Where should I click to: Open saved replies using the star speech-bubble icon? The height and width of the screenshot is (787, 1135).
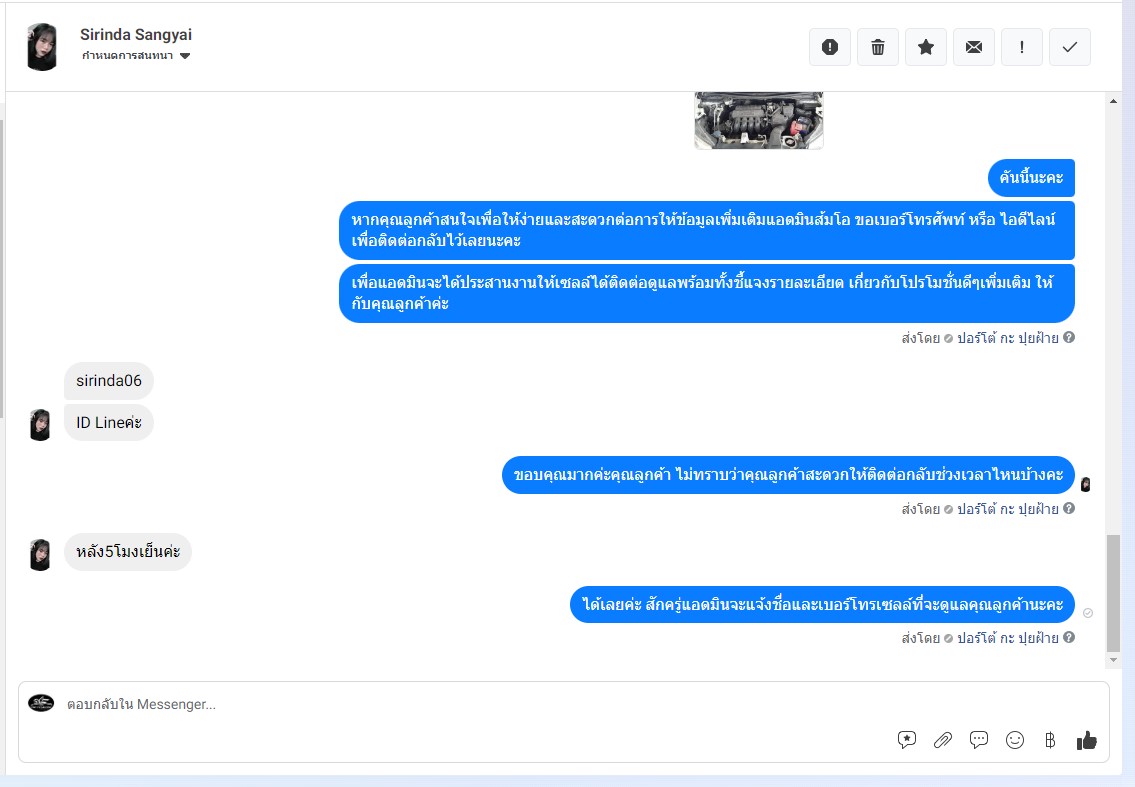pos(906,739)
